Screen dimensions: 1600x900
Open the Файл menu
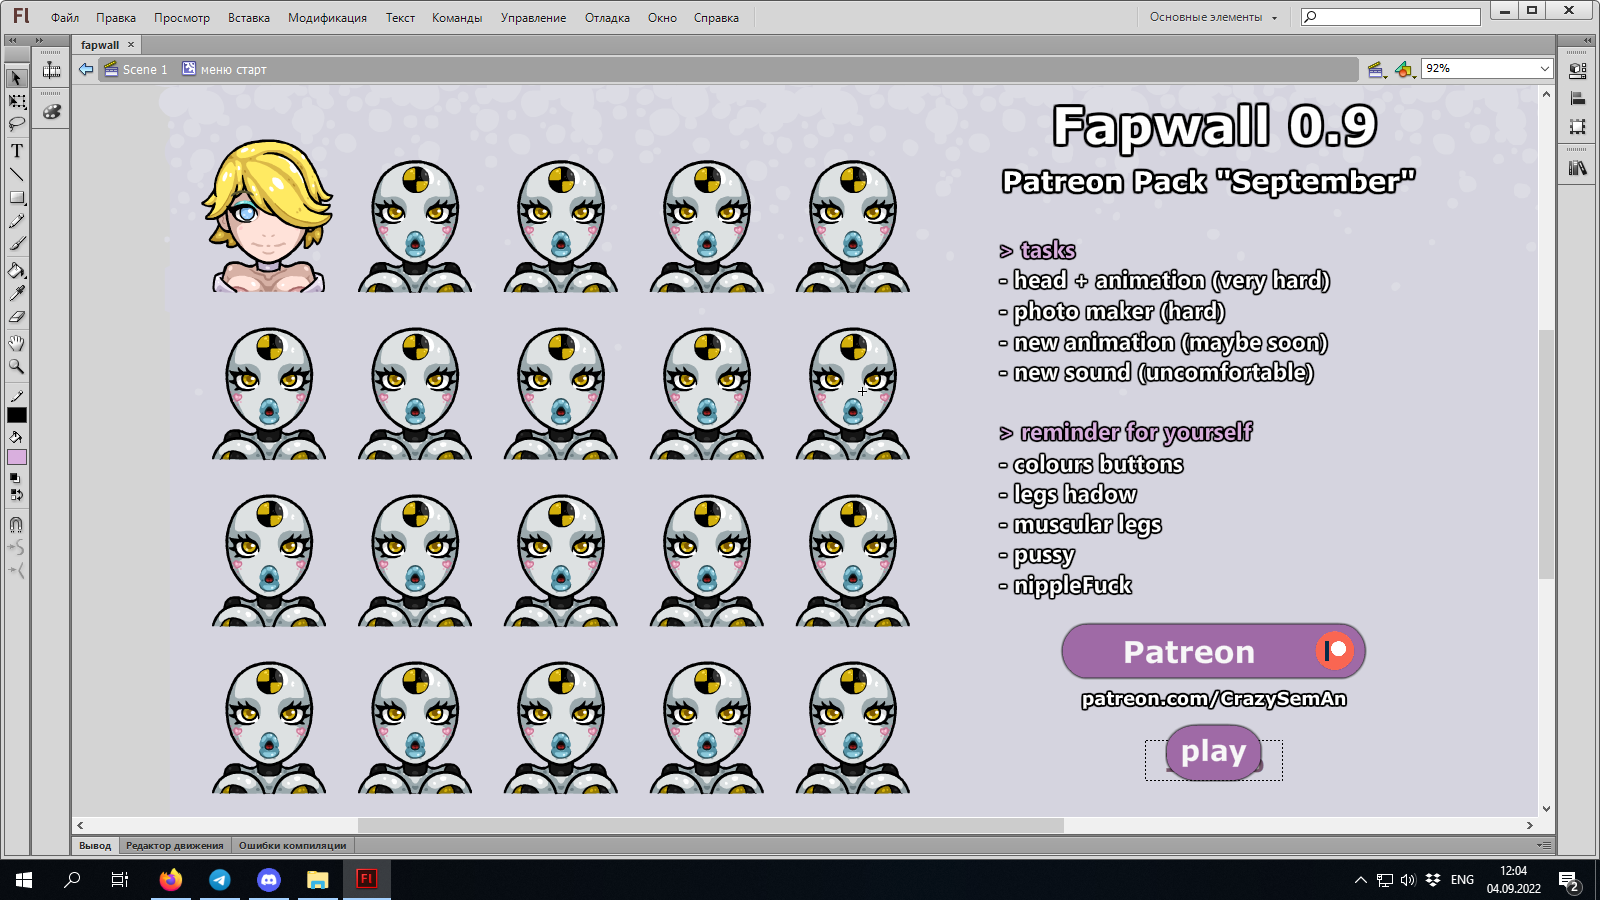tap(65, 18)
